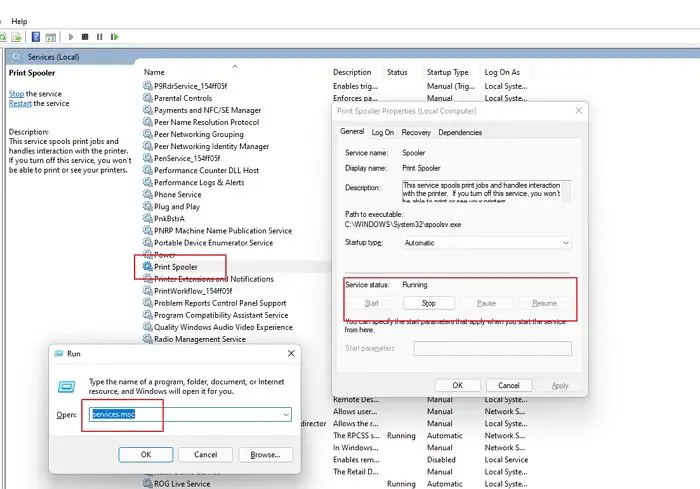Open the Dependencies tab

pos(460,133)
